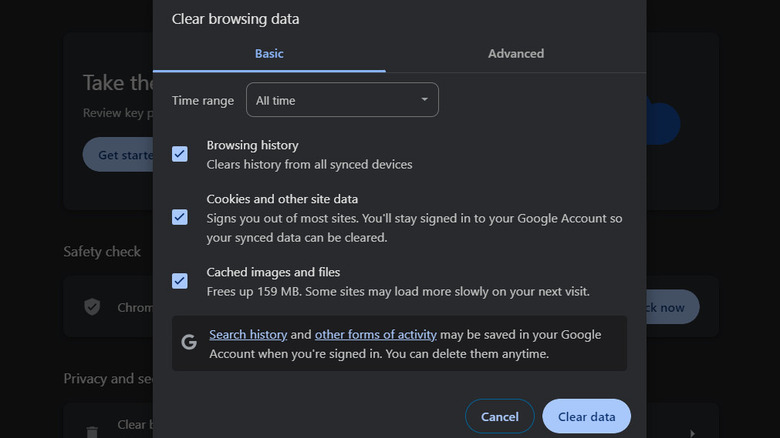Viewport: 780px width, 438px height.
Task: Uncheck the Browsing history checkbox
Action: (x=180, y=154)
